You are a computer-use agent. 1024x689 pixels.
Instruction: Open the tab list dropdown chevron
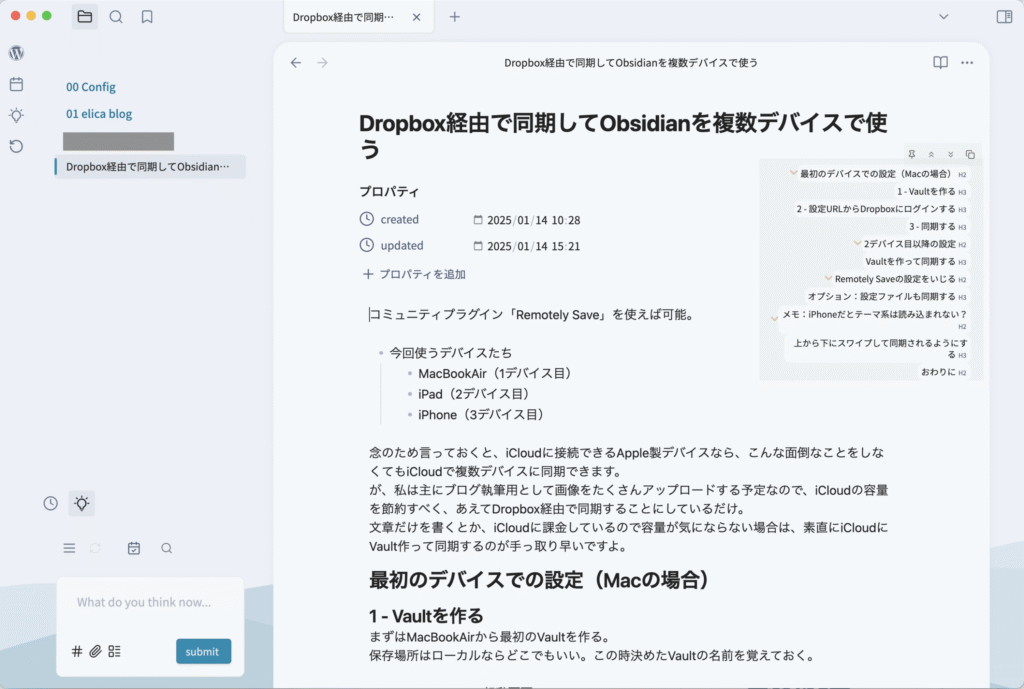(944, 17)
